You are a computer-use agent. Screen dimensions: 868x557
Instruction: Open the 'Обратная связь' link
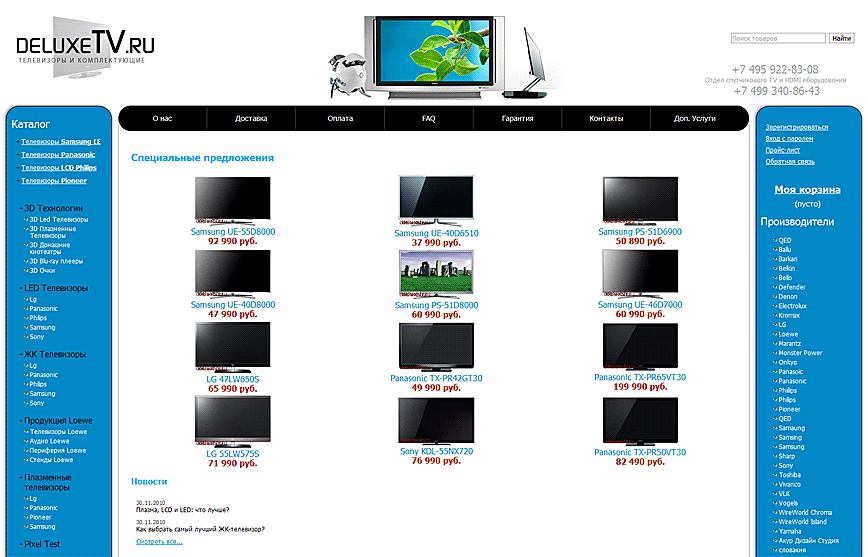(789, 162)
